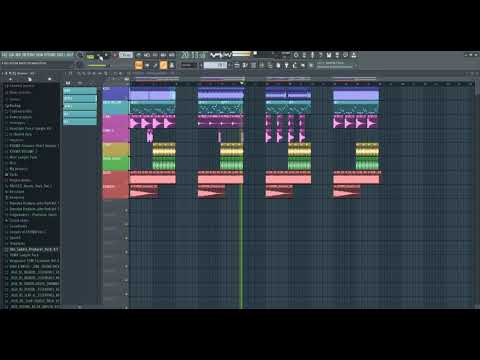Select the Templates folder in browser

pyautogui.click(x=17, y=243)
